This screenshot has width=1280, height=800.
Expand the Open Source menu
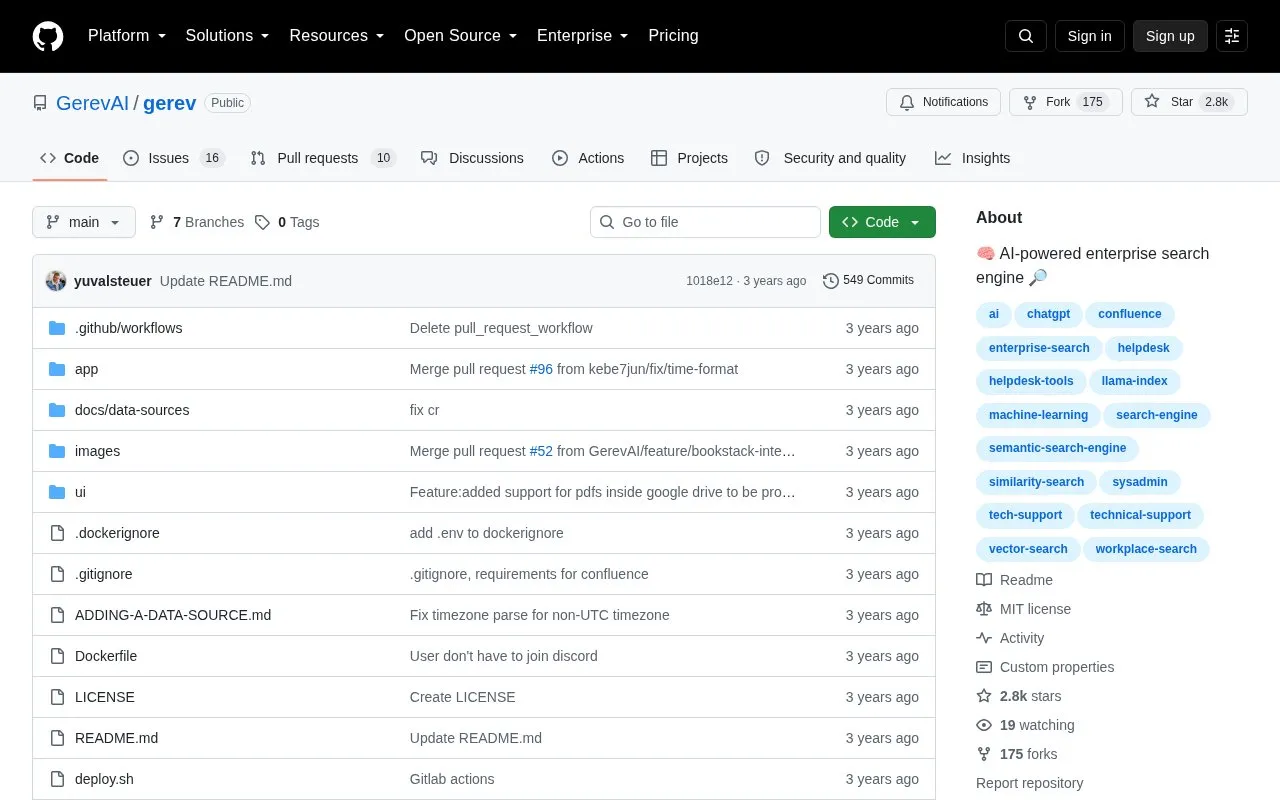(461, 36)
